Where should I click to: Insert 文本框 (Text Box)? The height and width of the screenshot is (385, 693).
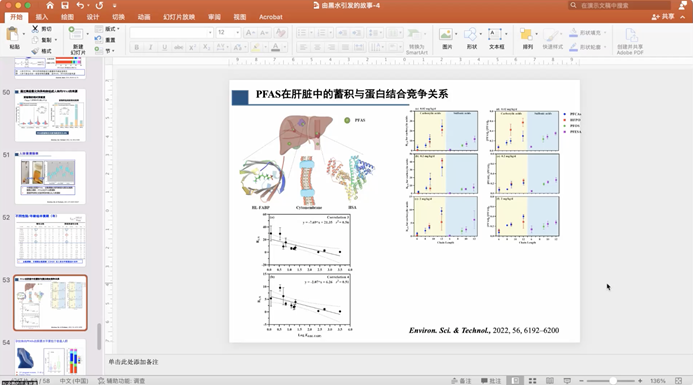[496, 38]
